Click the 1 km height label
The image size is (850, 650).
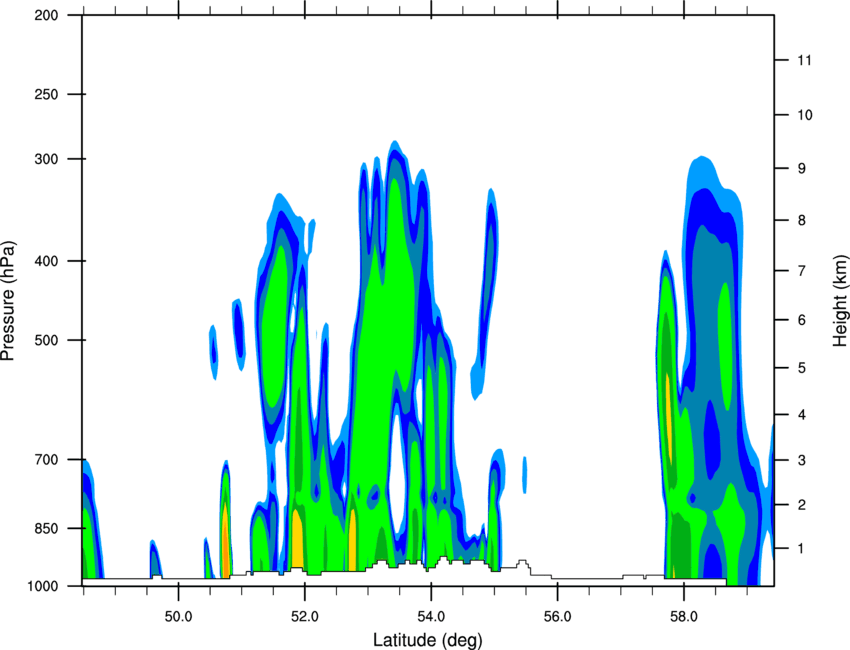802,549
